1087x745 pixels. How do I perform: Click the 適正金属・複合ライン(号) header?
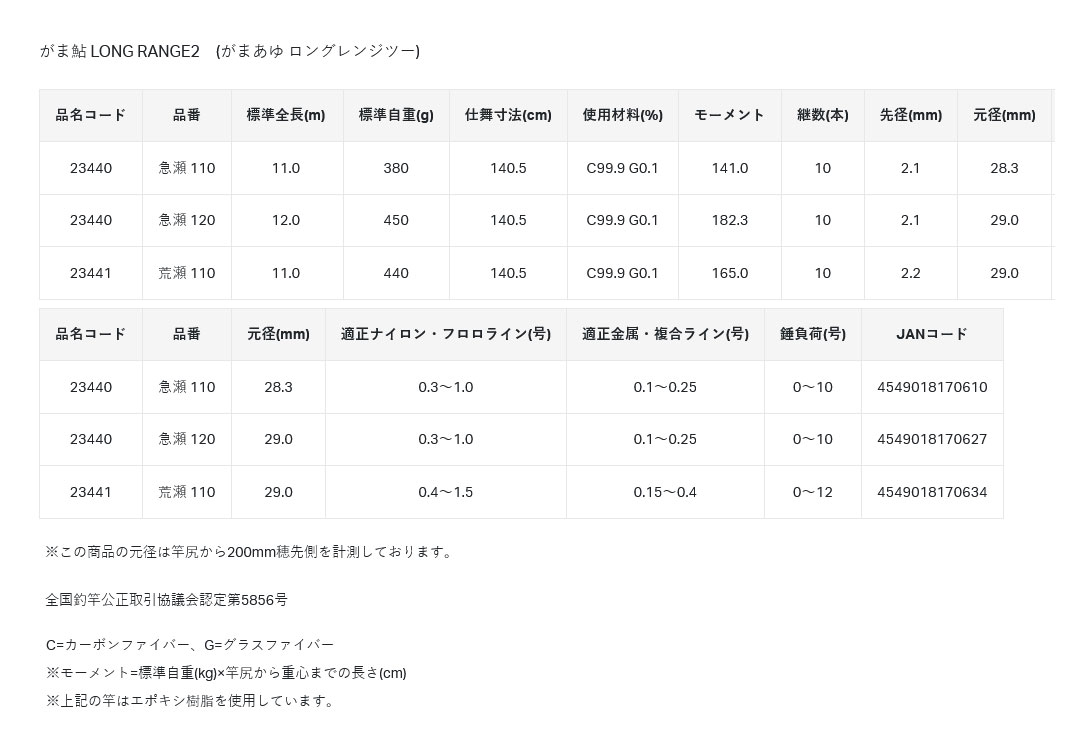(x=665, y=334)
